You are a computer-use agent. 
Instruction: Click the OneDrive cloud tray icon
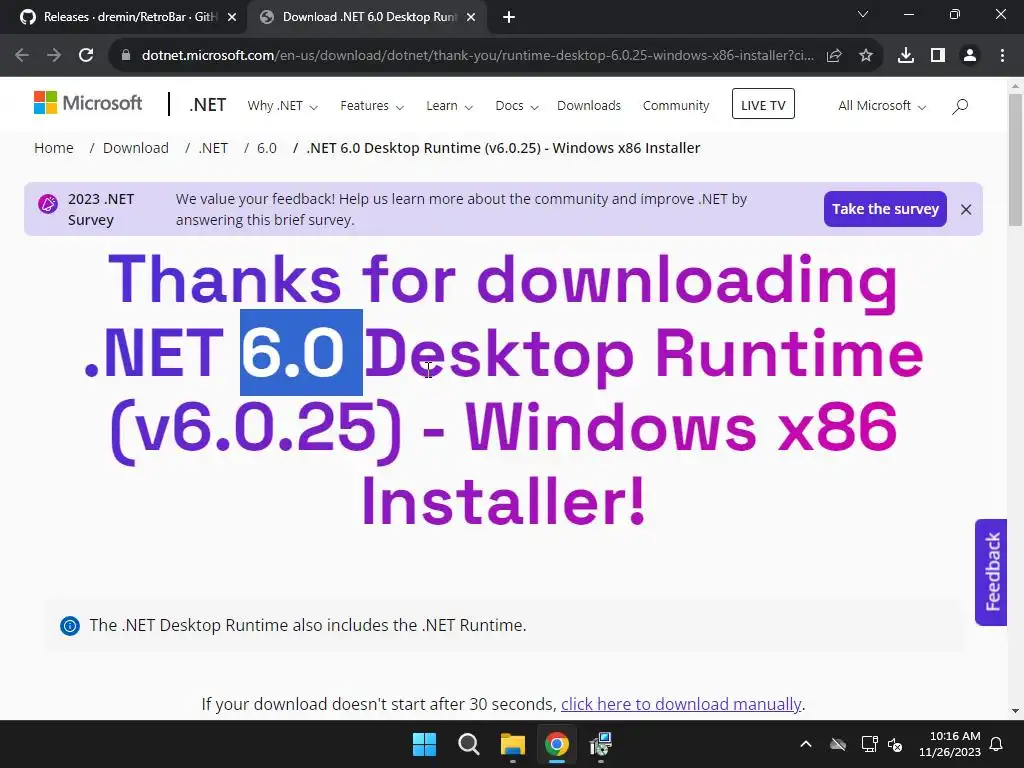coord(838,744)
